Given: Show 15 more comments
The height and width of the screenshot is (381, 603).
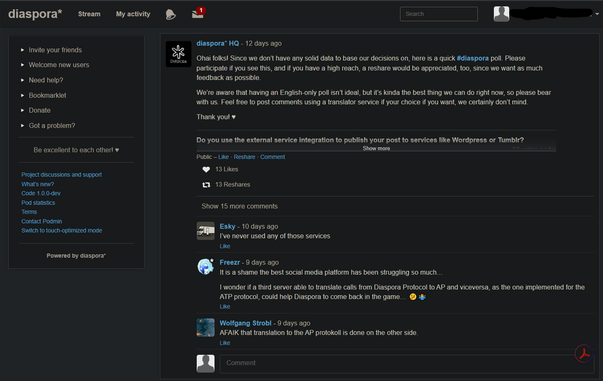Looking at the screenshot, I should coord(240,206).
